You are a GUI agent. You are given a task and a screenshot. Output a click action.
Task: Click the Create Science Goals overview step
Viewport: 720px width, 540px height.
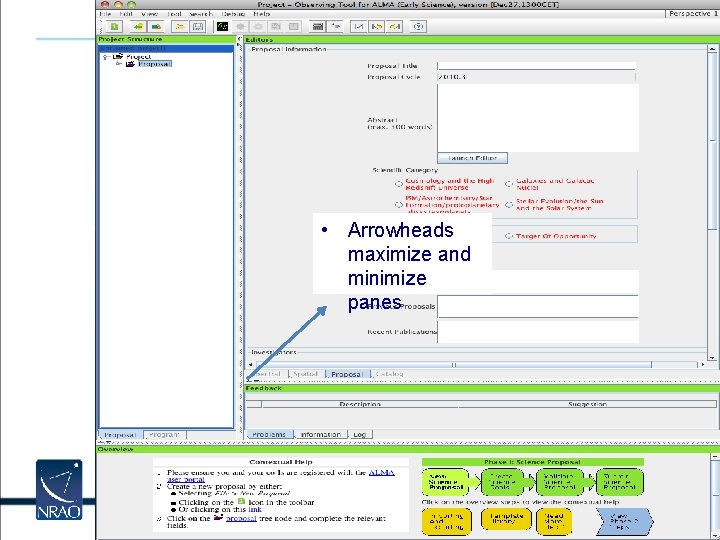pos(502,482)
